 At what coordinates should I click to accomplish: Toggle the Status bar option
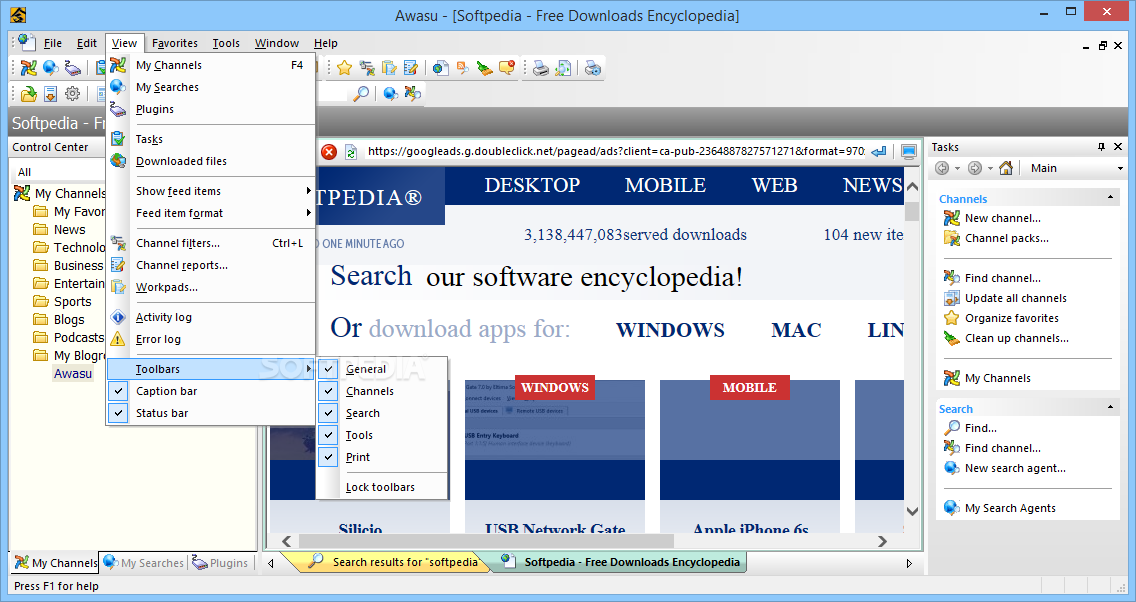tap(211, 413)
